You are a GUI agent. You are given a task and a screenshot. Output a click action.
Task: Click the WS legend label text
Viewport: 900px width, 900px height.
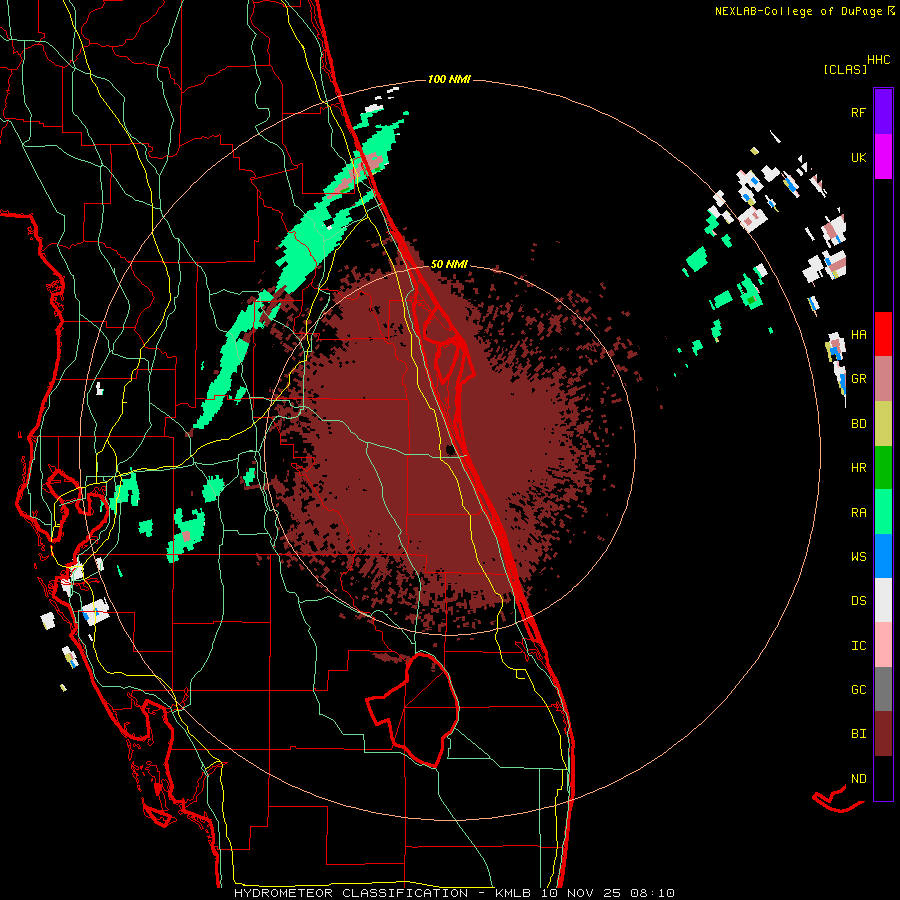tap(858, 557)
